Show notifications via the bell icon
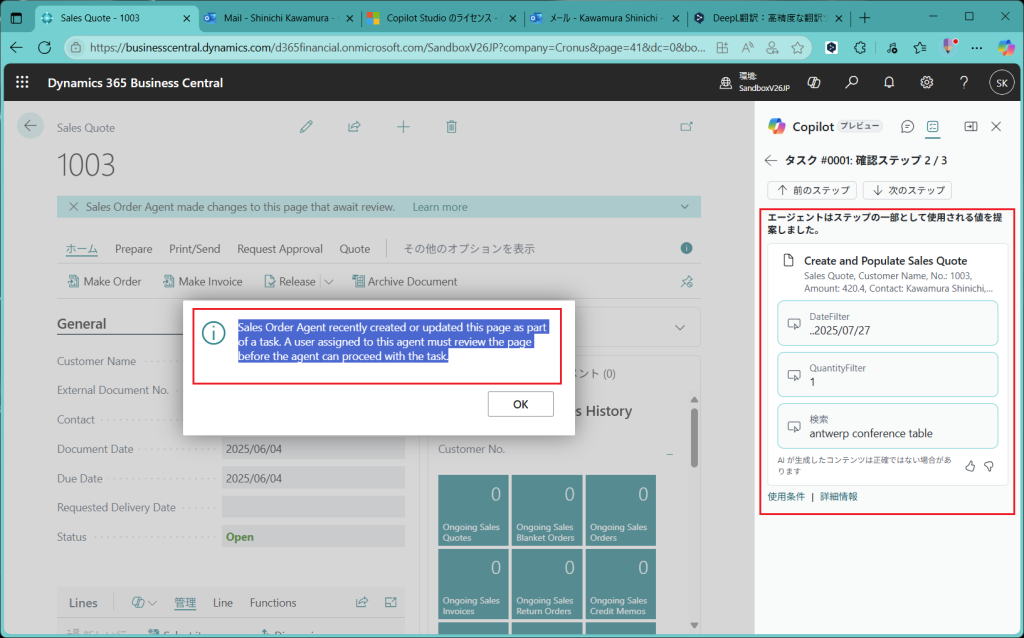Screen dimensions: 1024x638 pyautogui.click(x=889, y=82)
